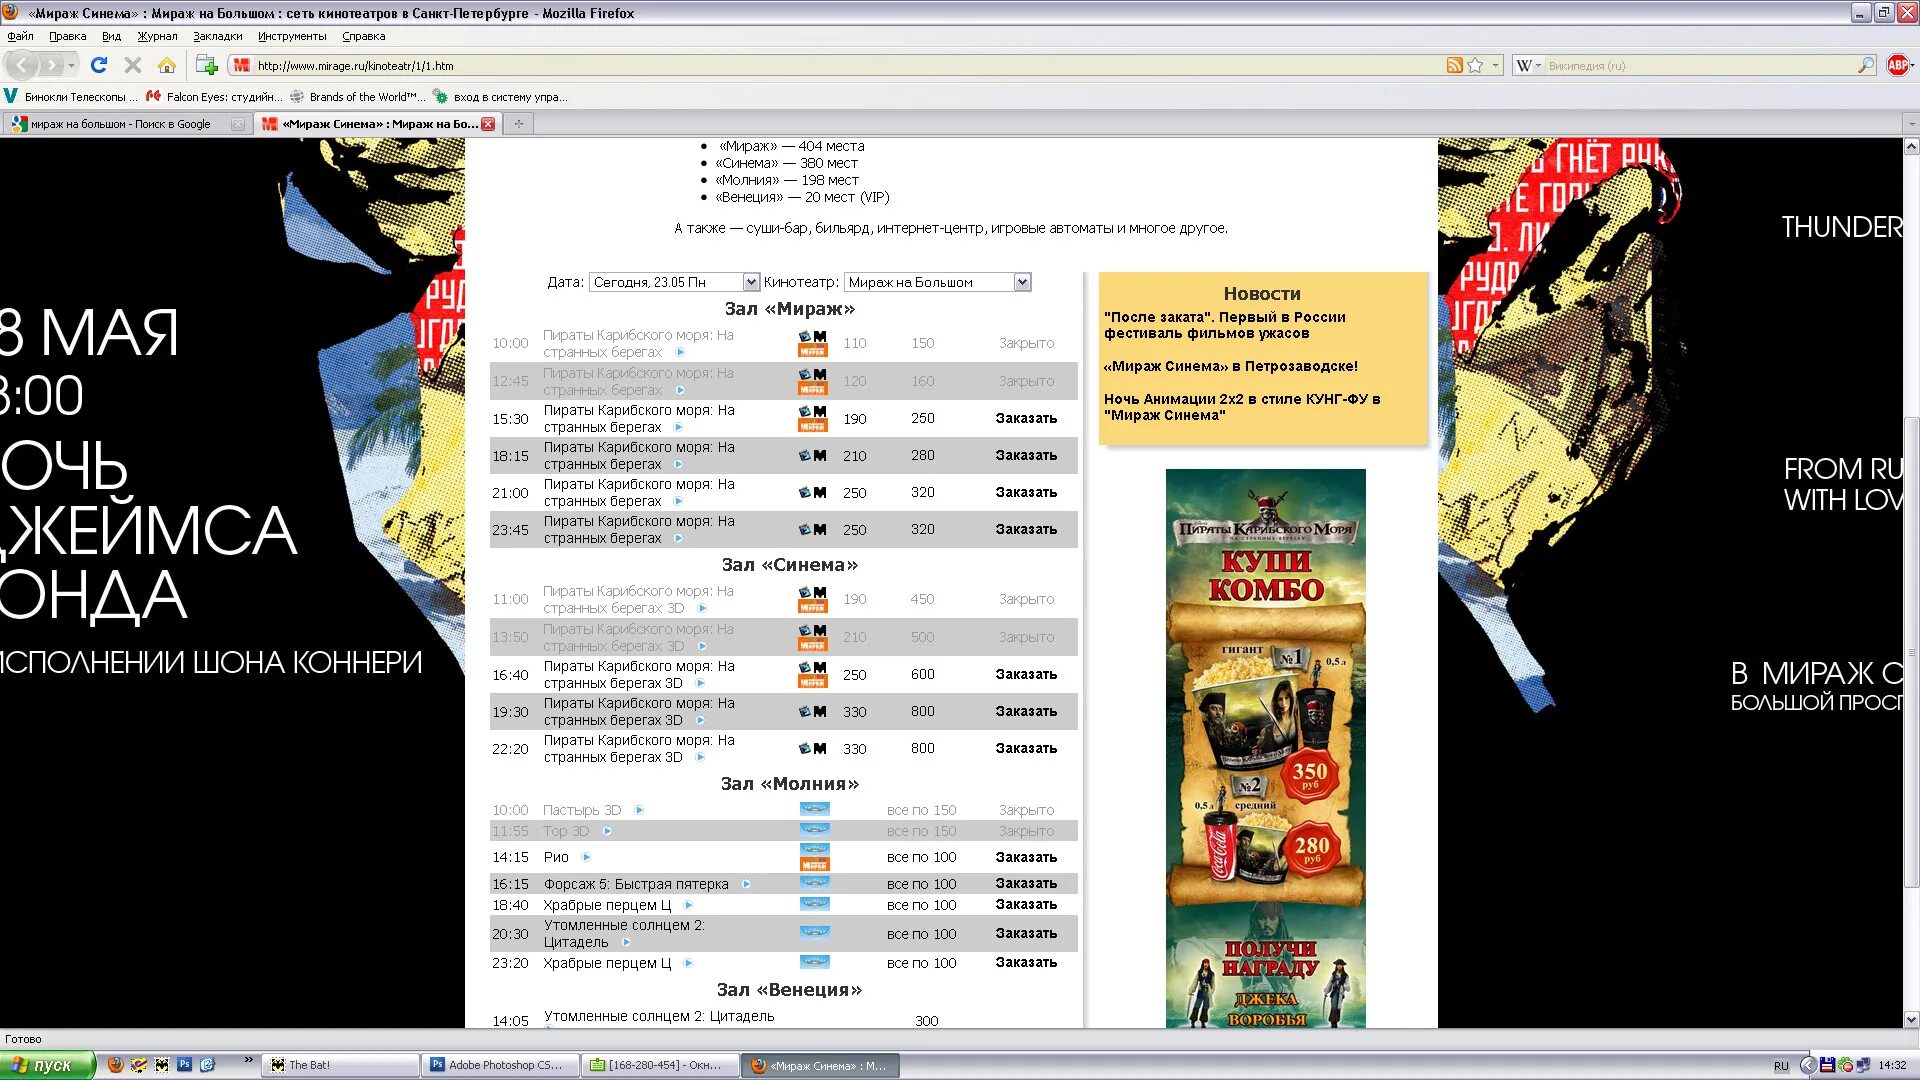This screenshot has width=1920, height=1080.
Task: Click the RSS feed icon in address bar
Action: pyautogui.click(x=1454, y=65)
